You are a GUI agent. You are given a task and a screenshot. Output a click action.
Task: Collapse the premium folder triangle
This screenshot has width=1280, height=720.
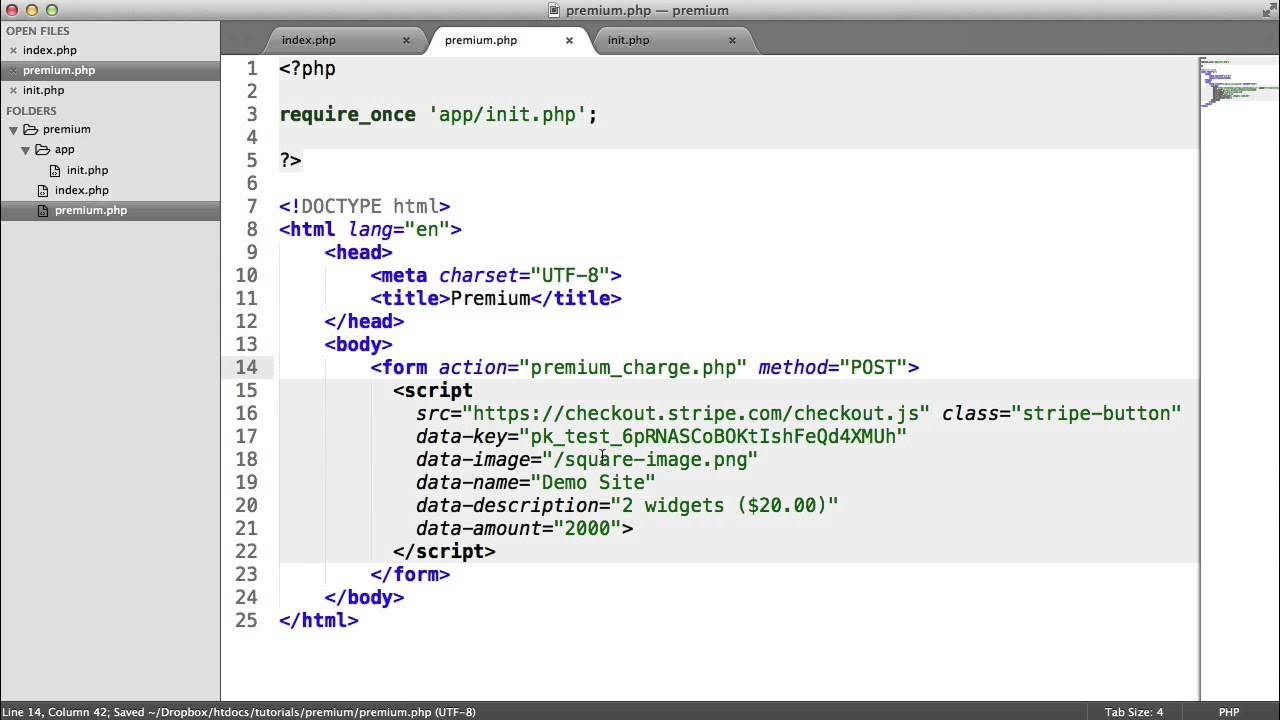click(13, 129)
